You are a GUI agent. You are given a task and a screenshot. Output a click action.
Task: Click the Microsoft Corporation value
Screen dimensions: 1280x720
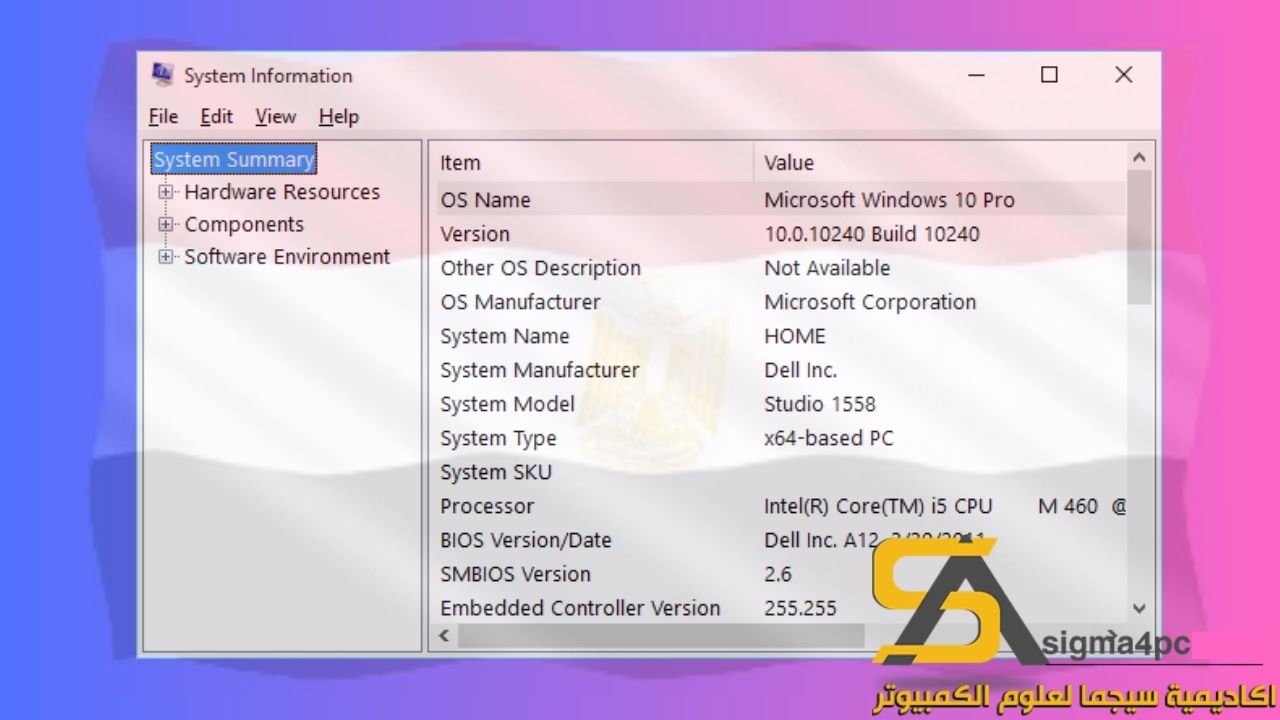point(870,302)
